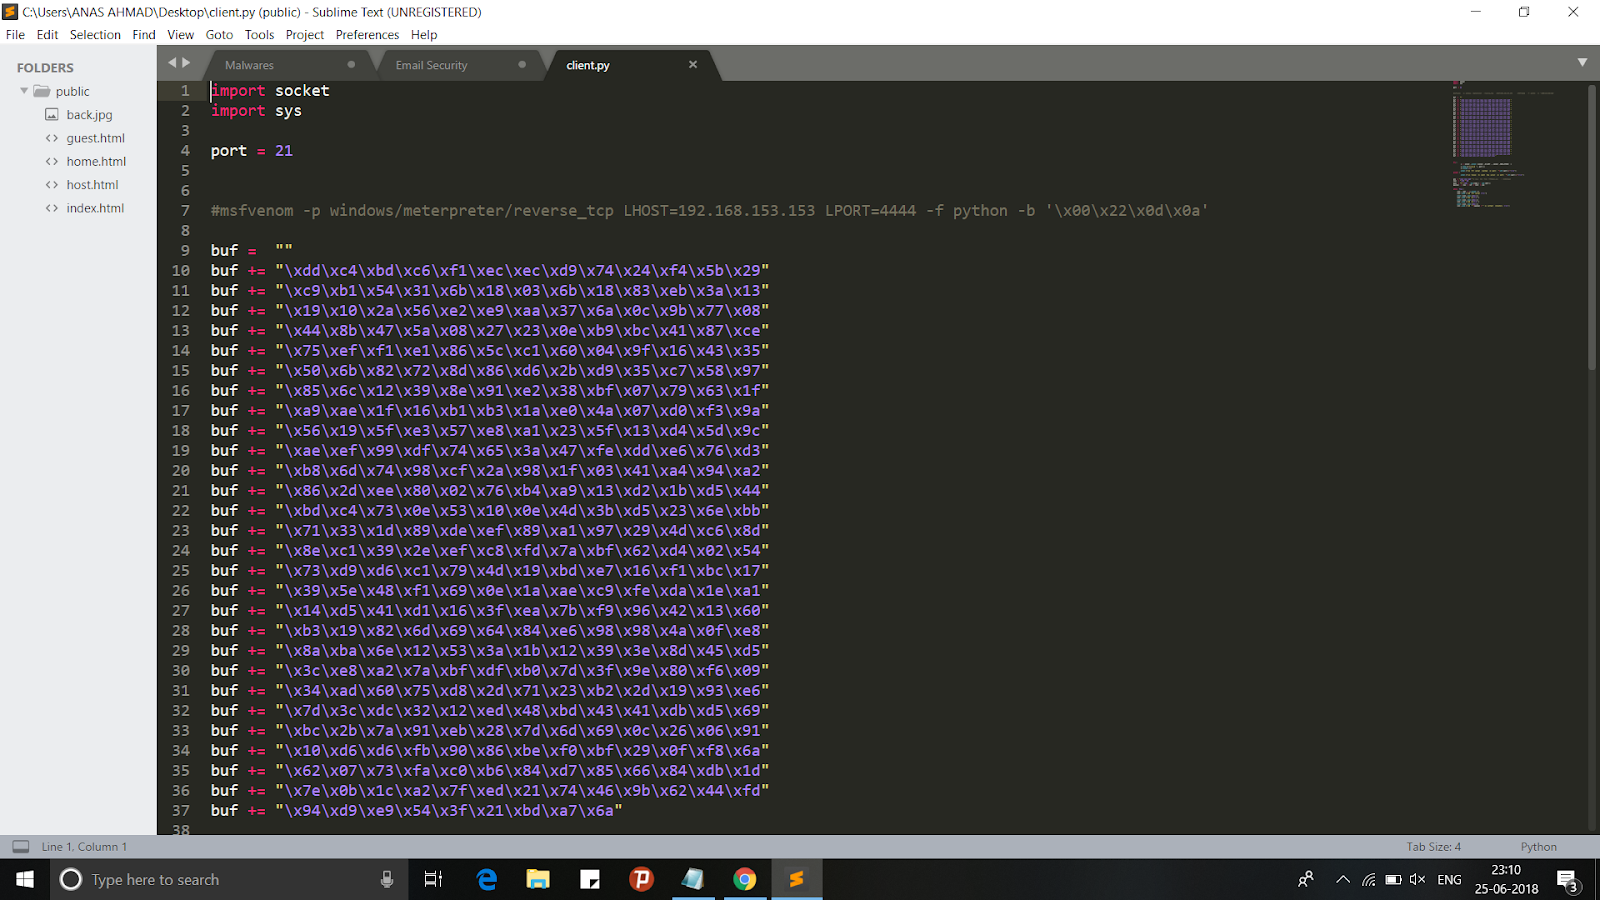Open the Action Center notifications
This screenshot has height=900, width=1600.
[x=1568, y=880]
